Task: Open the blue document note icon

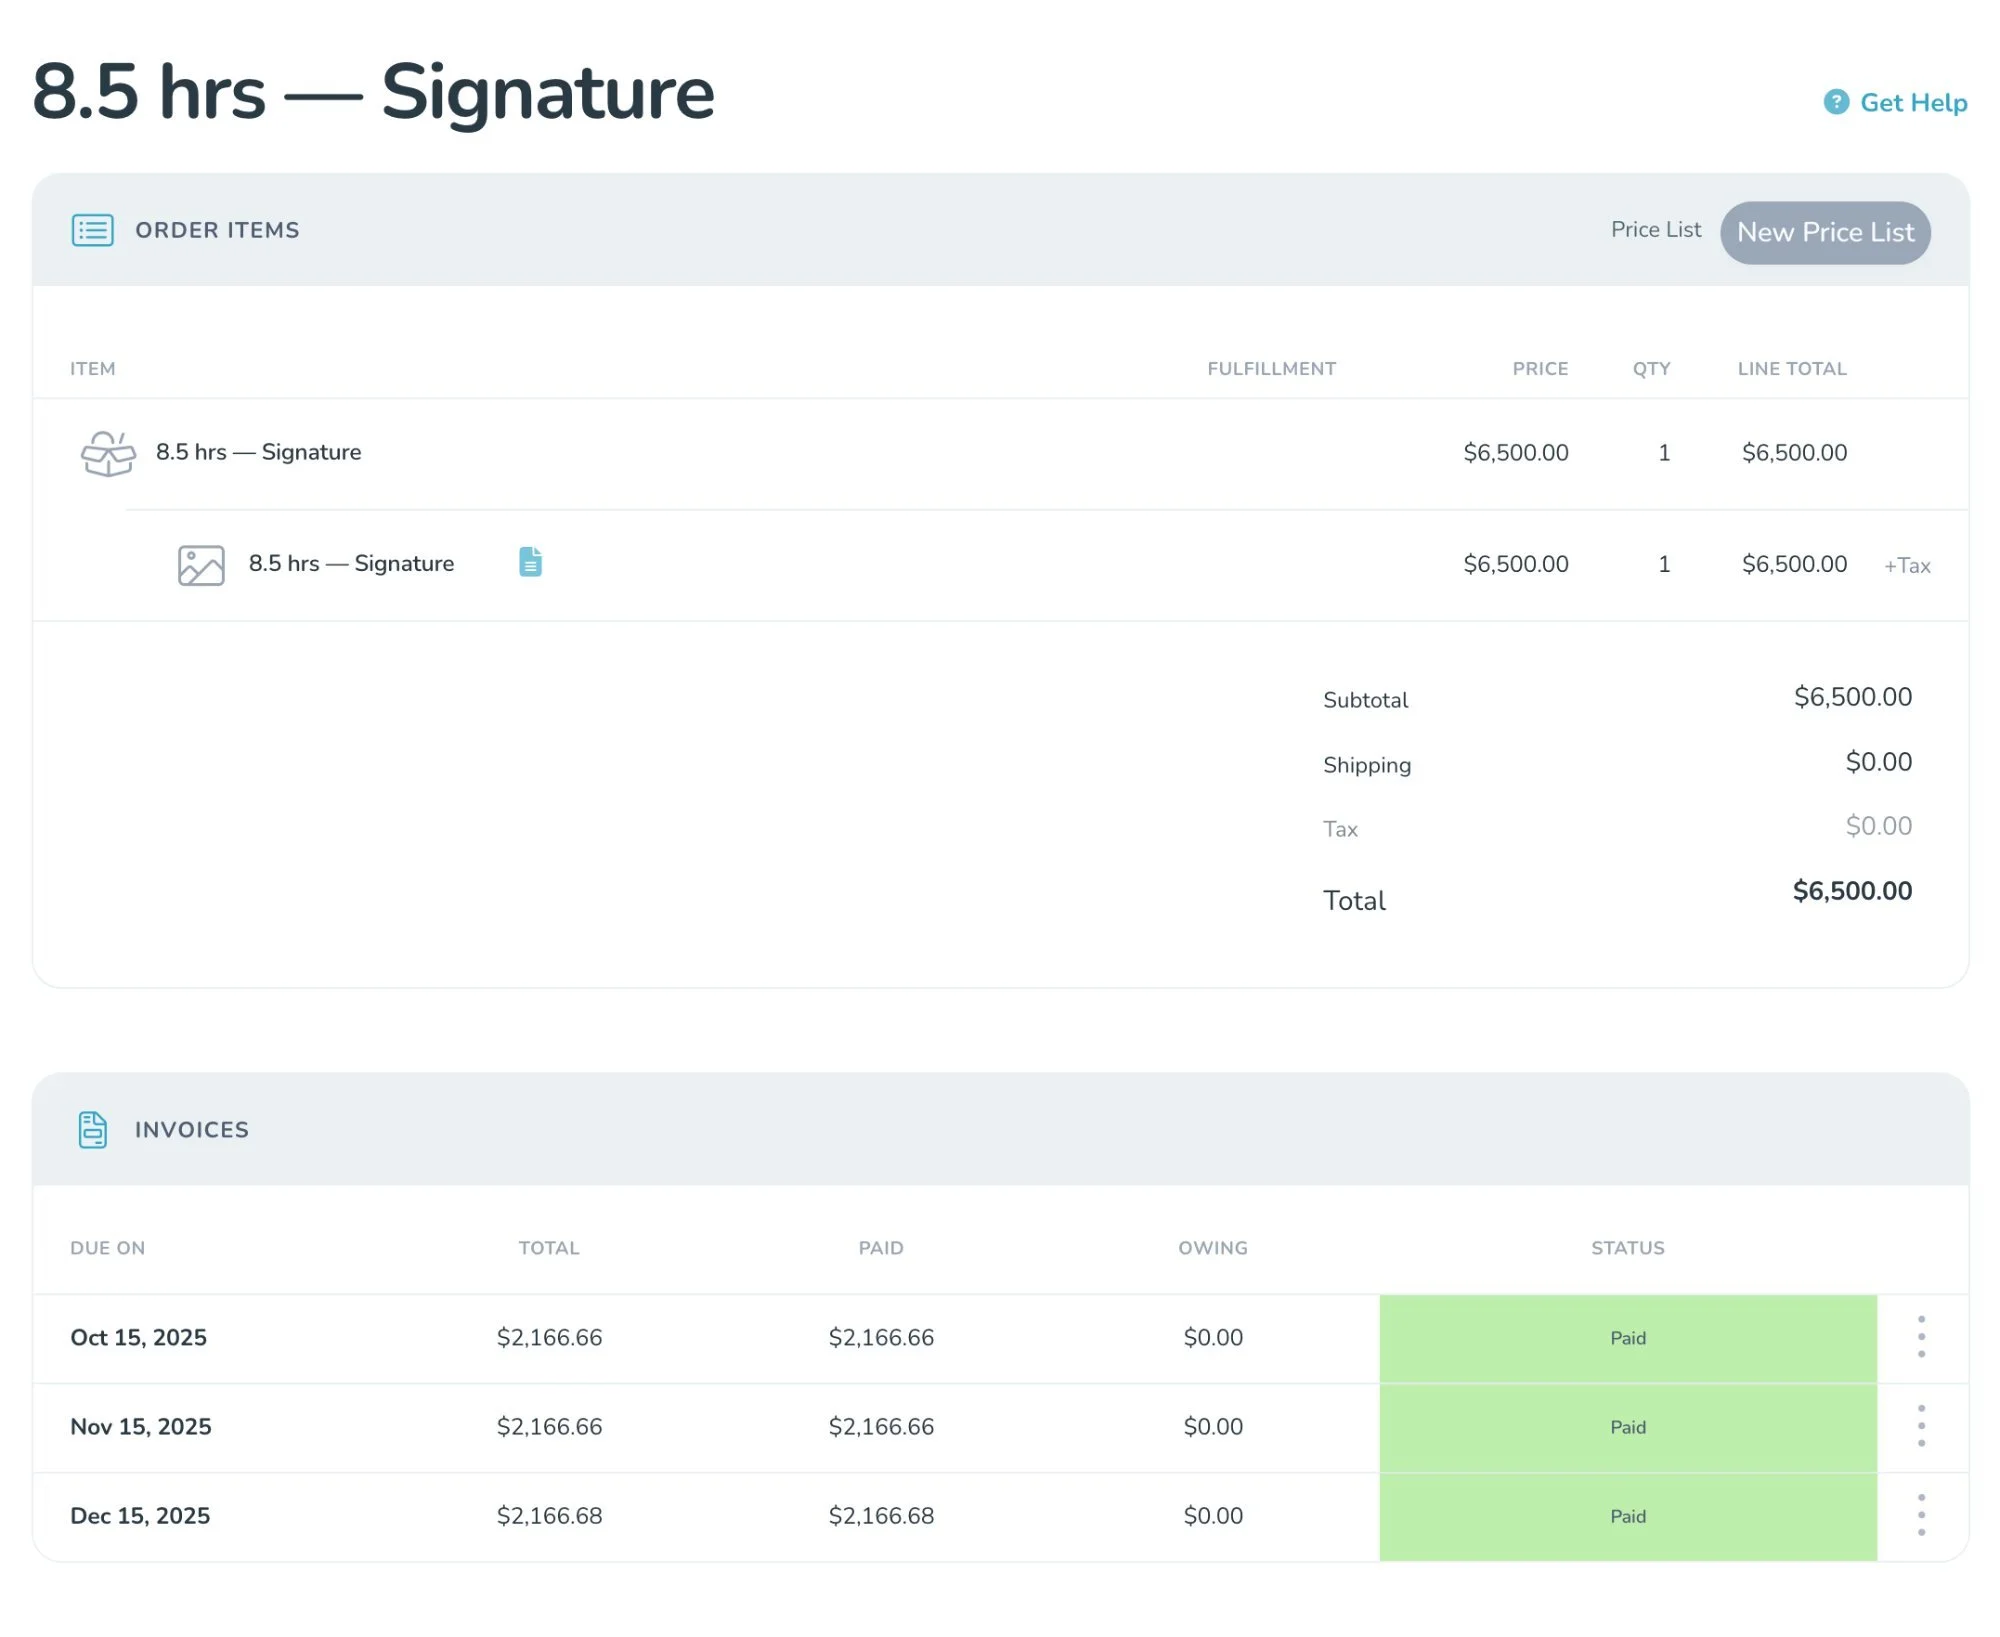Action: click(x=530, y=562)
